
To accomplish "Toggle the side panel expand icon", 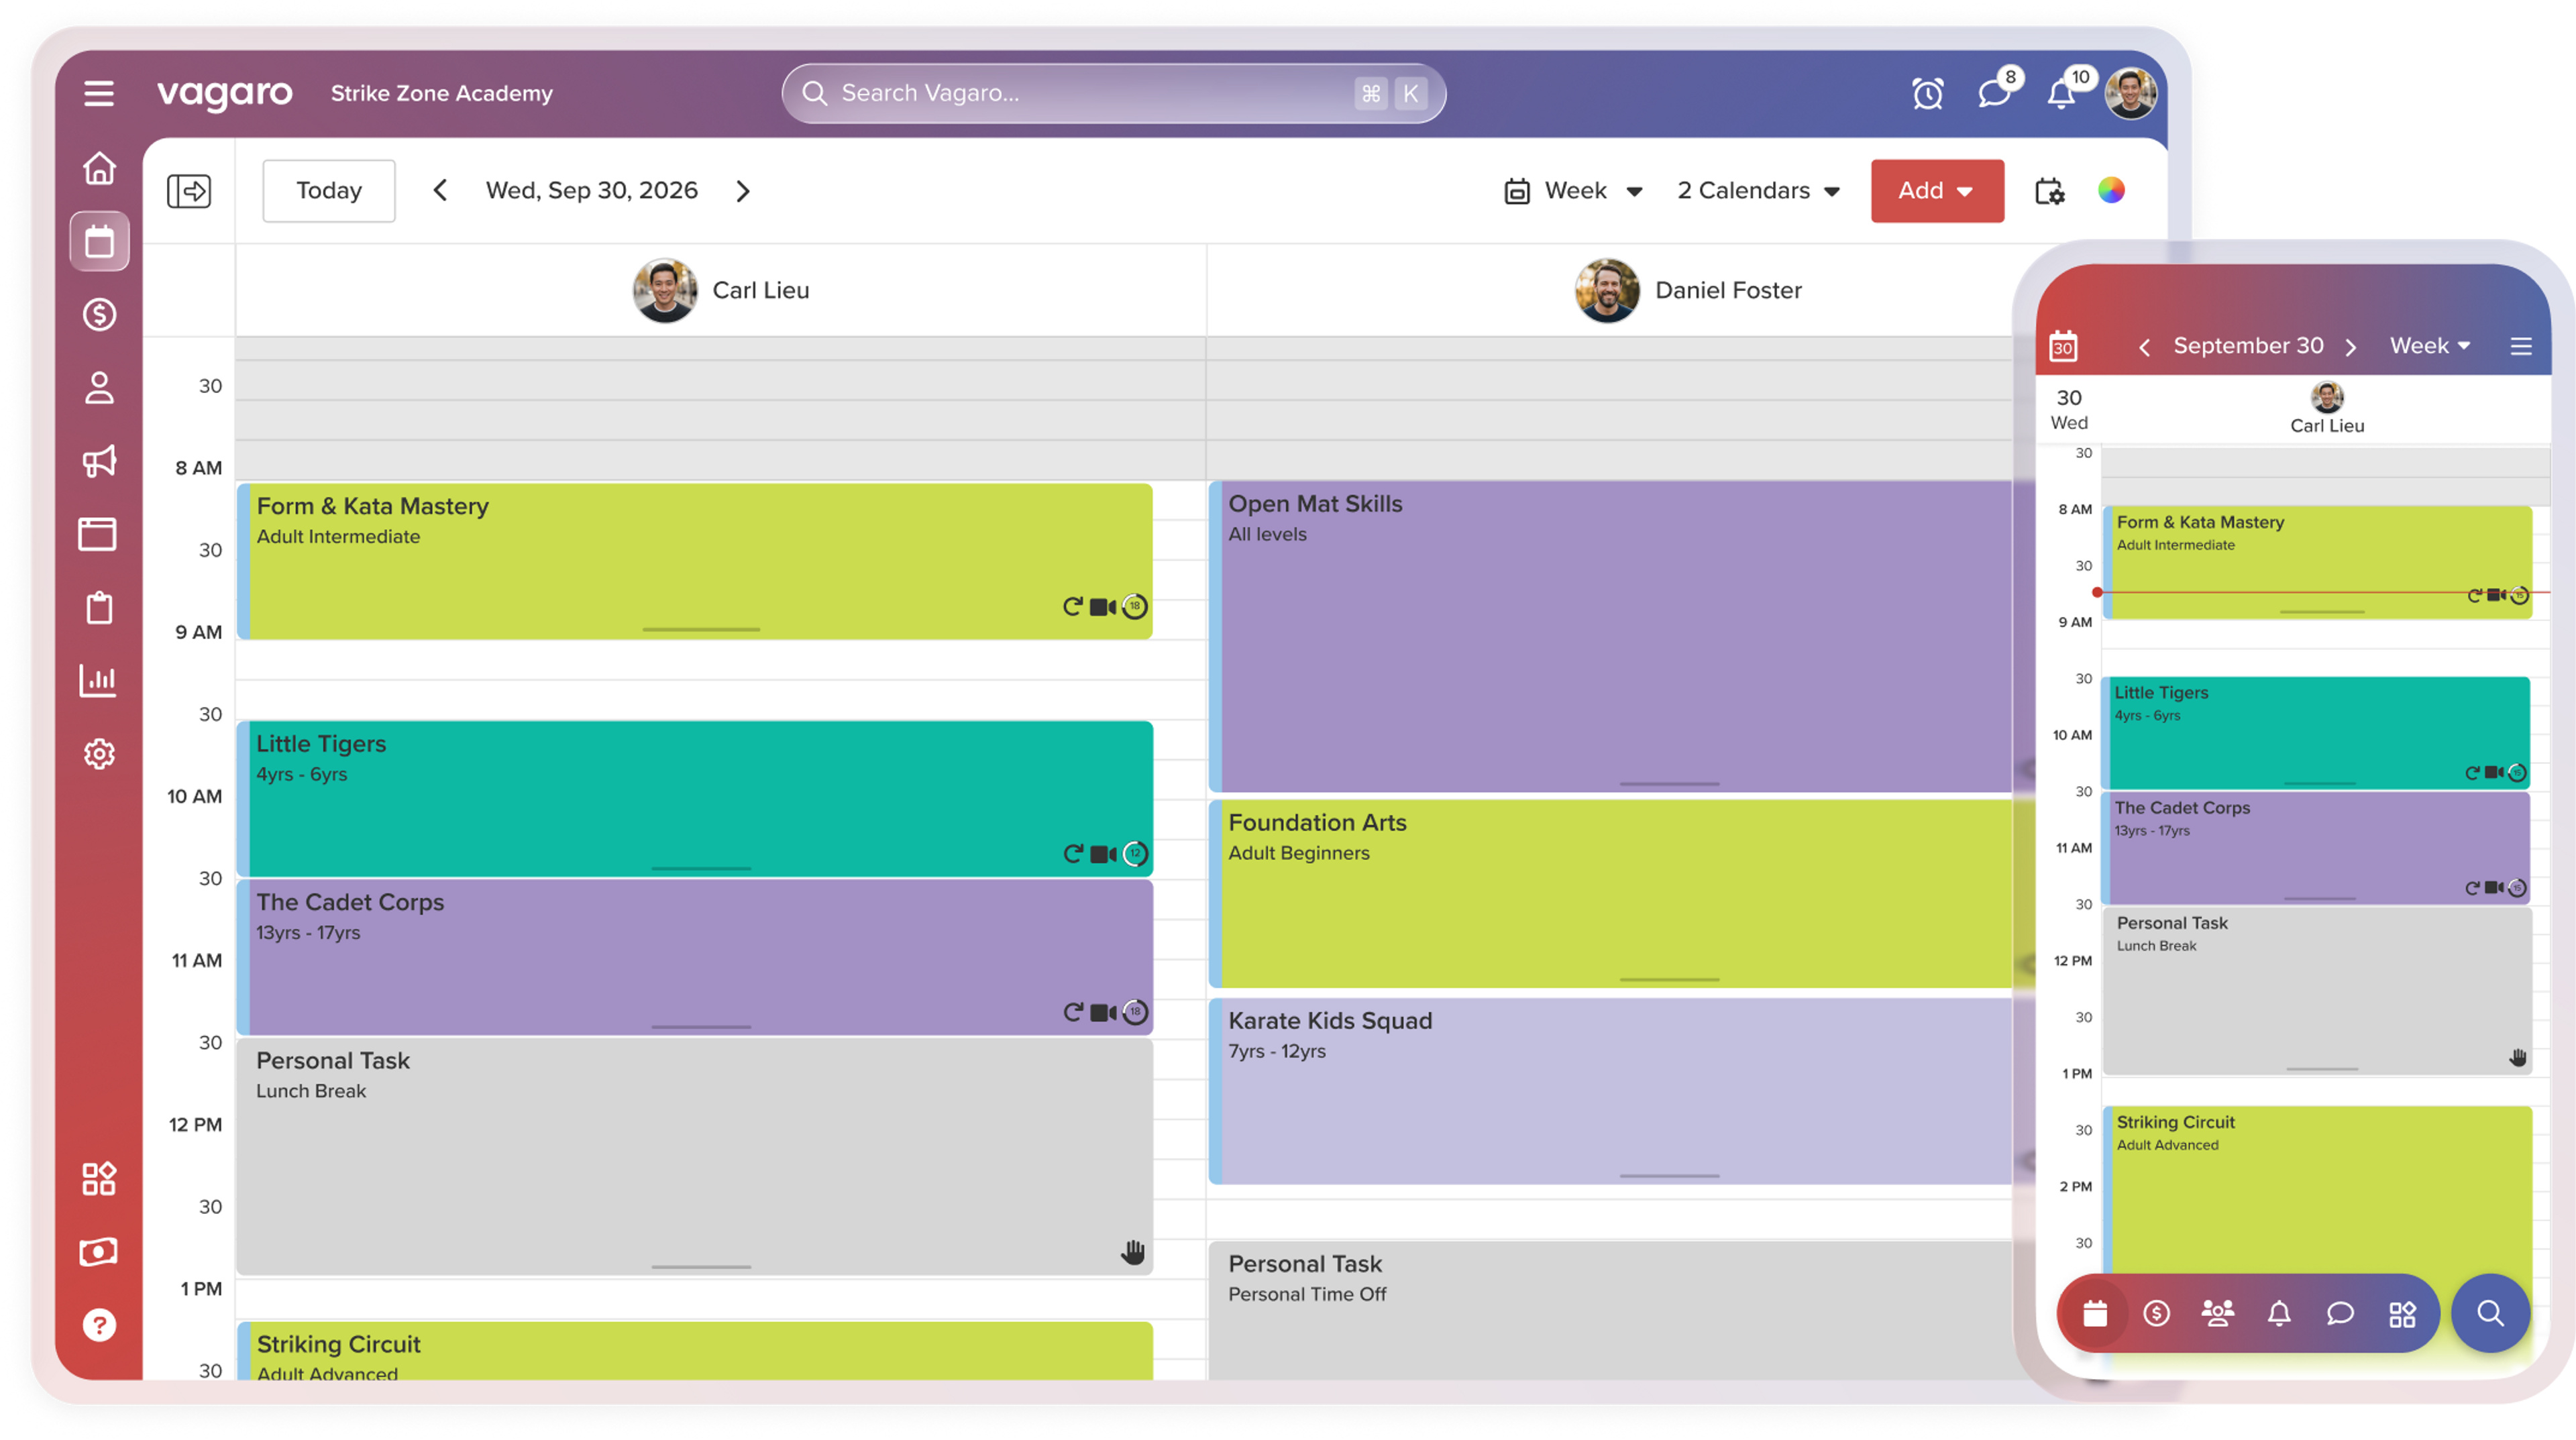I will point(189,190).
